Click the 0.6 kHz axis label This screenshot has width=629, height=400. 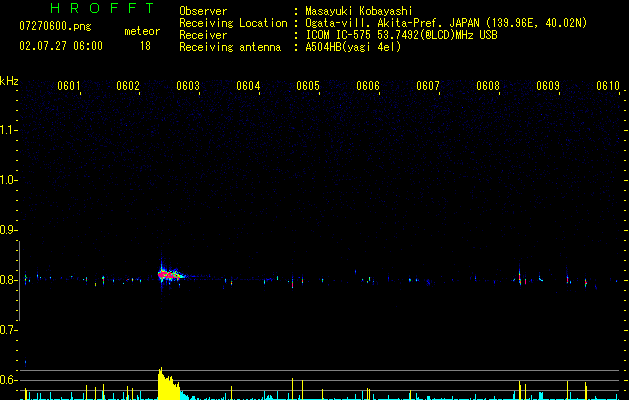[8, 380]
